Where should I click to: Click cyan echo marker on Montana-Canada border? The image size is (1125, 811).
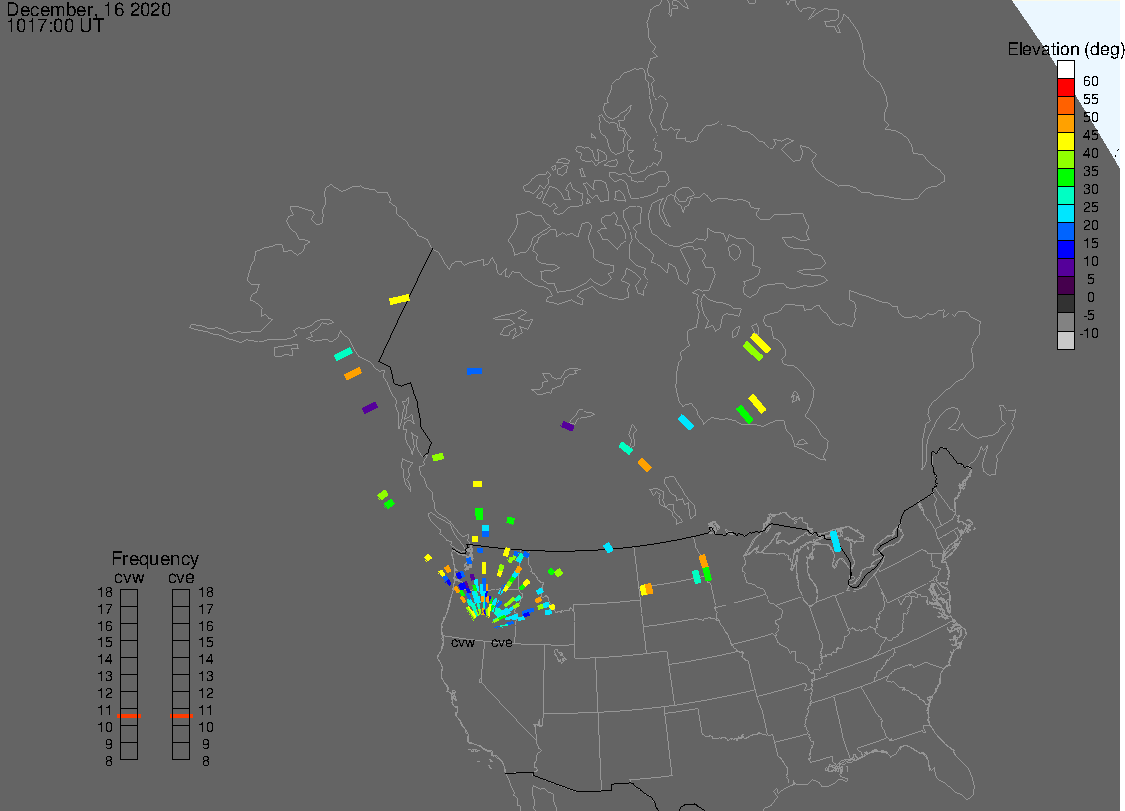tap(608, 548)
